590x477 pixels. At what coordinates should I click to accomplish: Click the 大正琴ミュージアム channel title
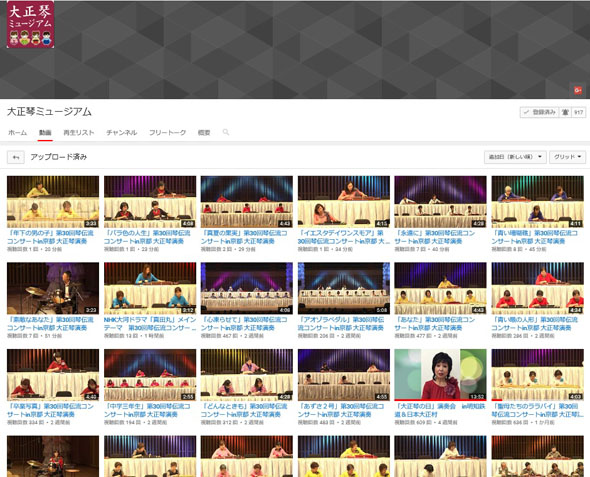click(49, 112)
